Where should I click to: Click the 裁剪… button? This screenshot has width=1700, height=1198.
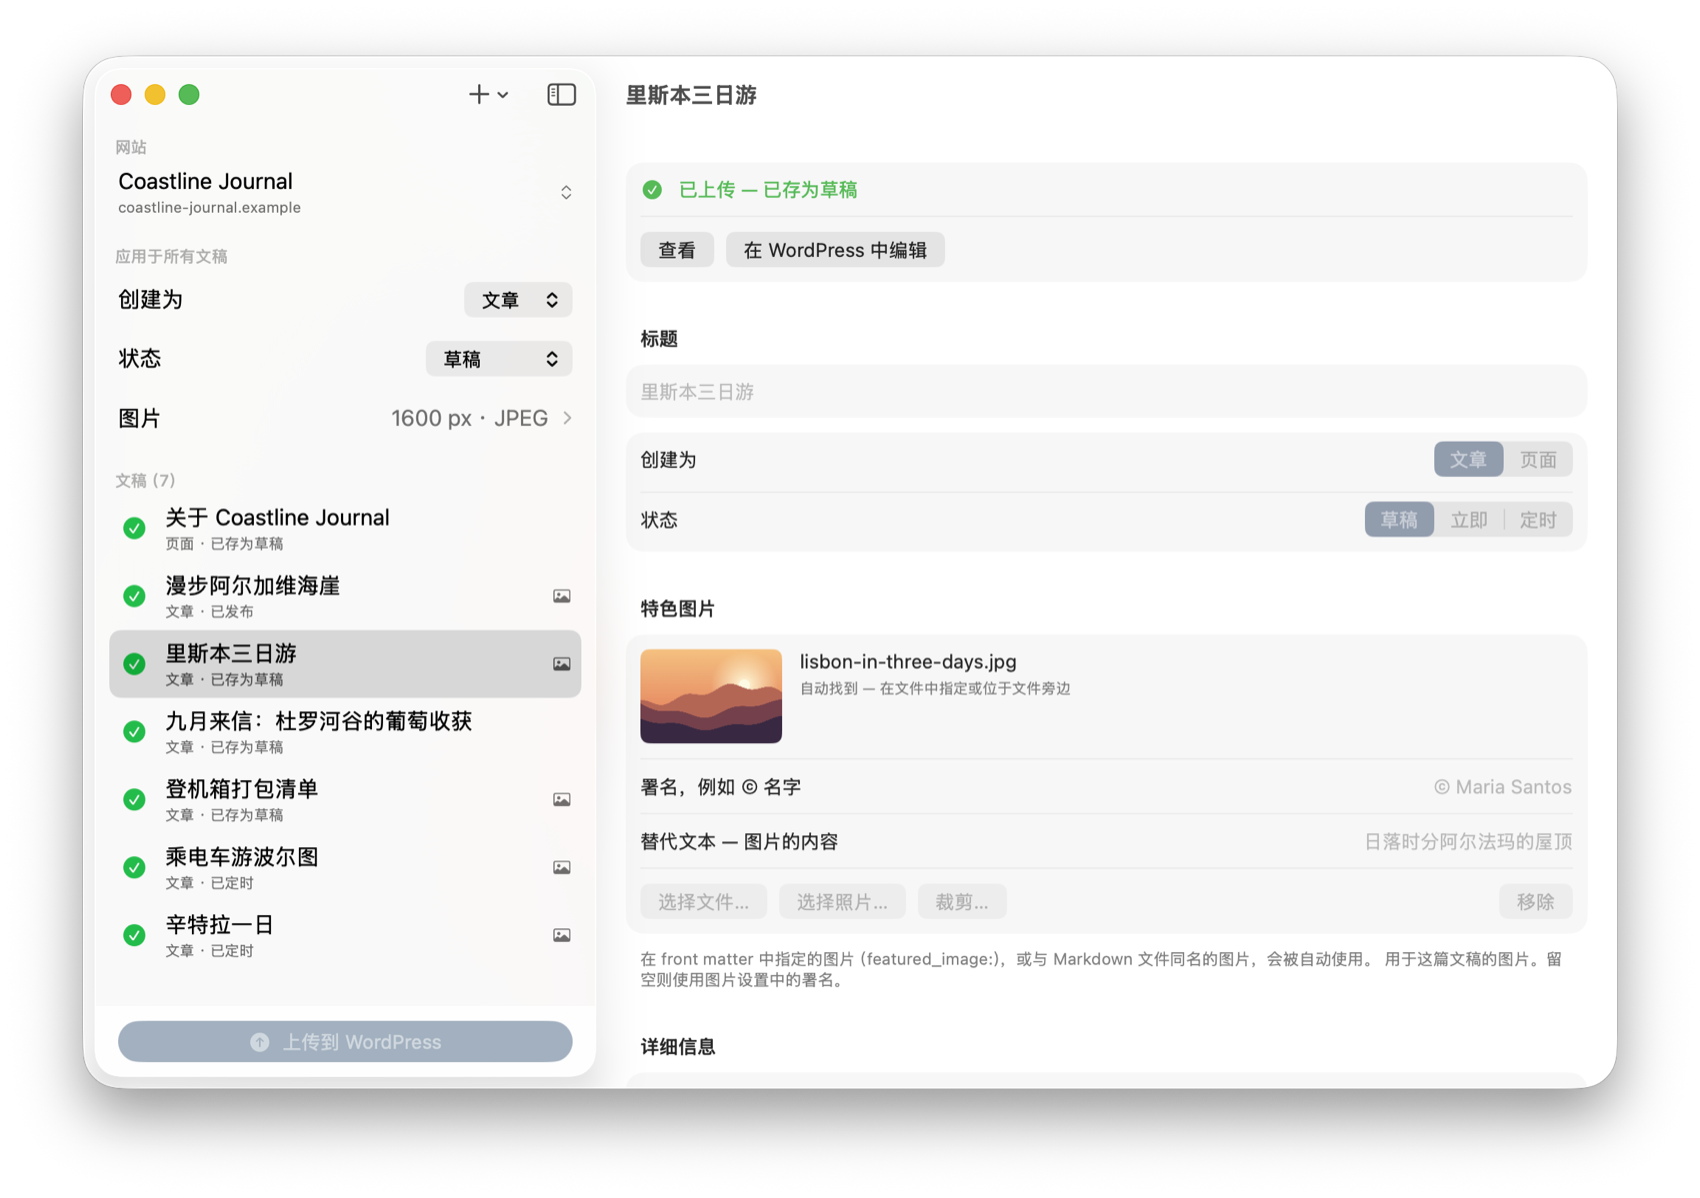pos(962,902)
